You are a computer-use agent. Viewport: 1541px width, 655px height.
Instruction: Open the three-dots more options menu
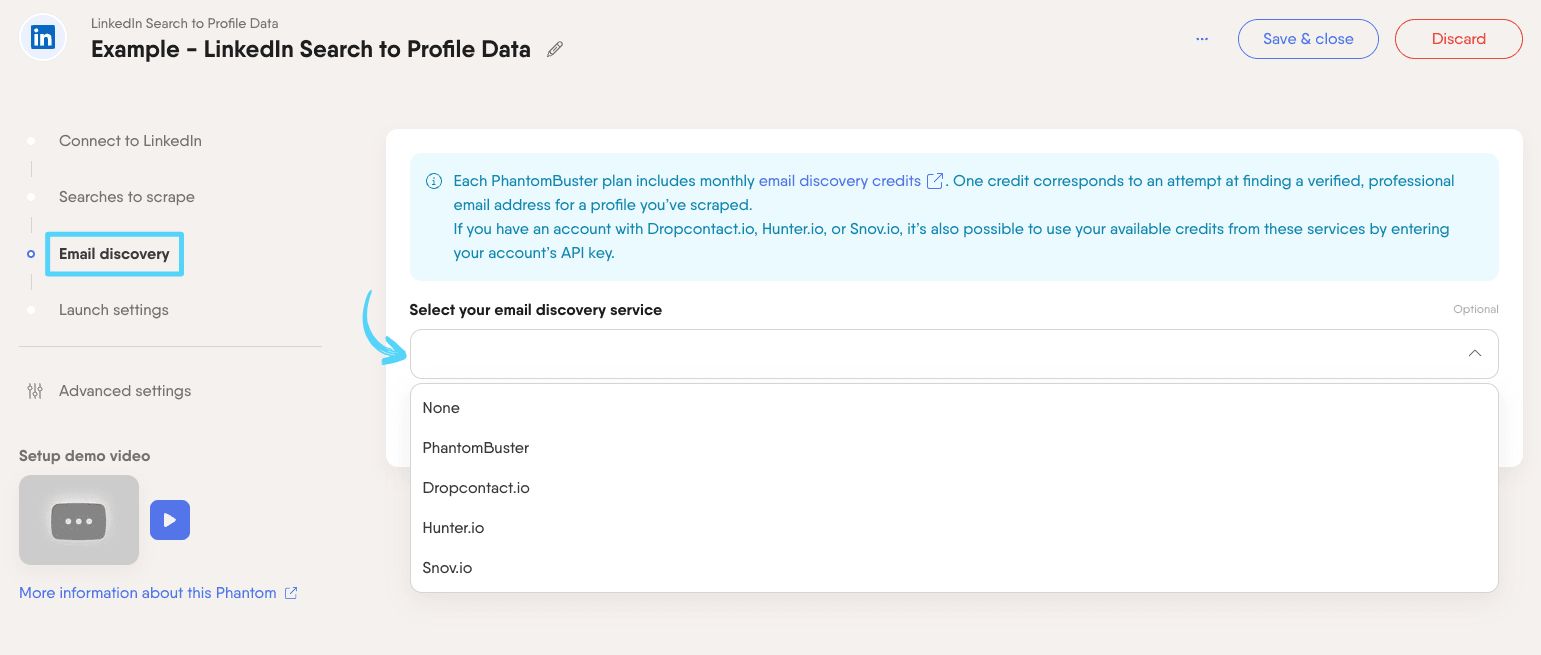pos(1202,39)
